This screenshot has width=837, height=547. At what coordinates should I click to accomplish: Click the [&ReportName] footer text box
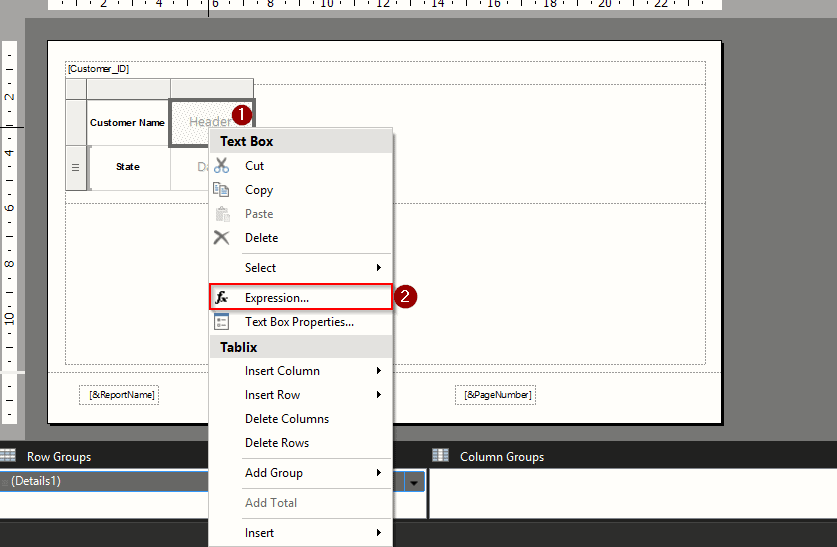119,395
